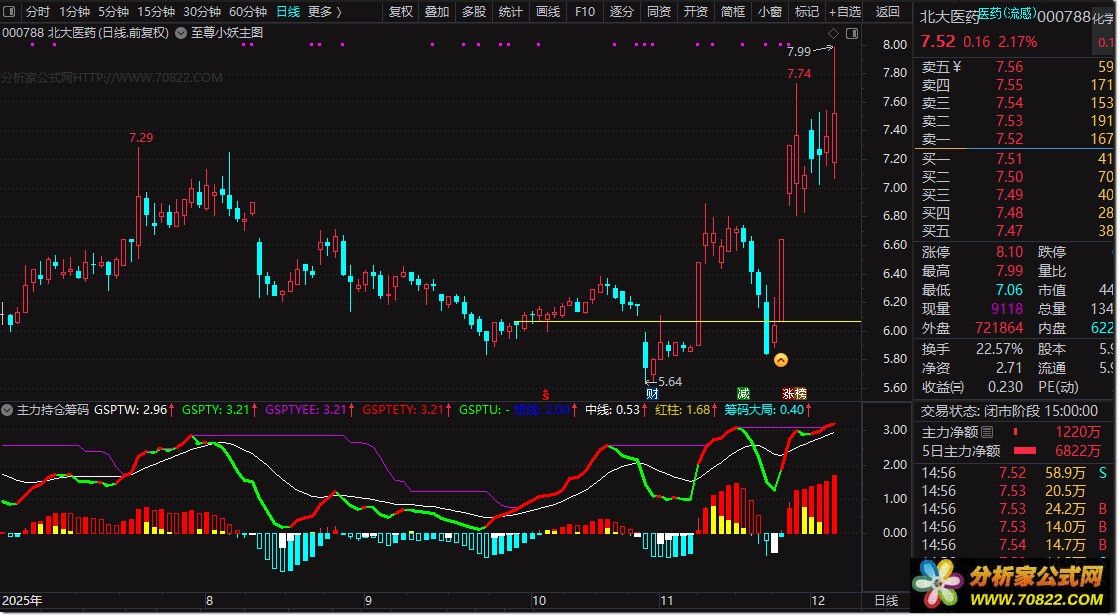Open F10 company information

click(x=584, y=11)
